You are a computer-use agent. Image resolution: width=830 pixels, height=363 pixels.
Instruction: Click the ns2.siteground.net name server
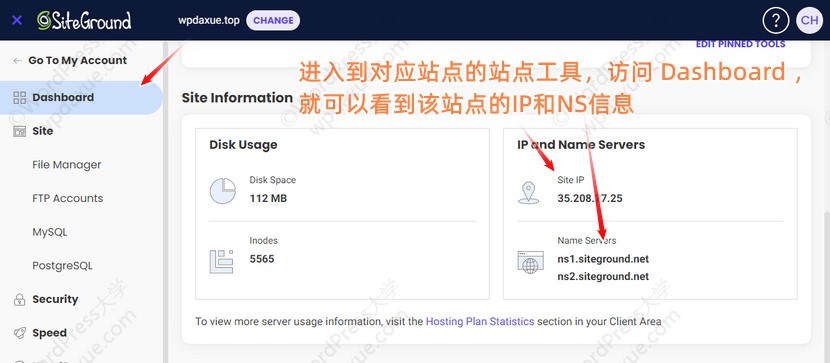click(x=603, y=276)
